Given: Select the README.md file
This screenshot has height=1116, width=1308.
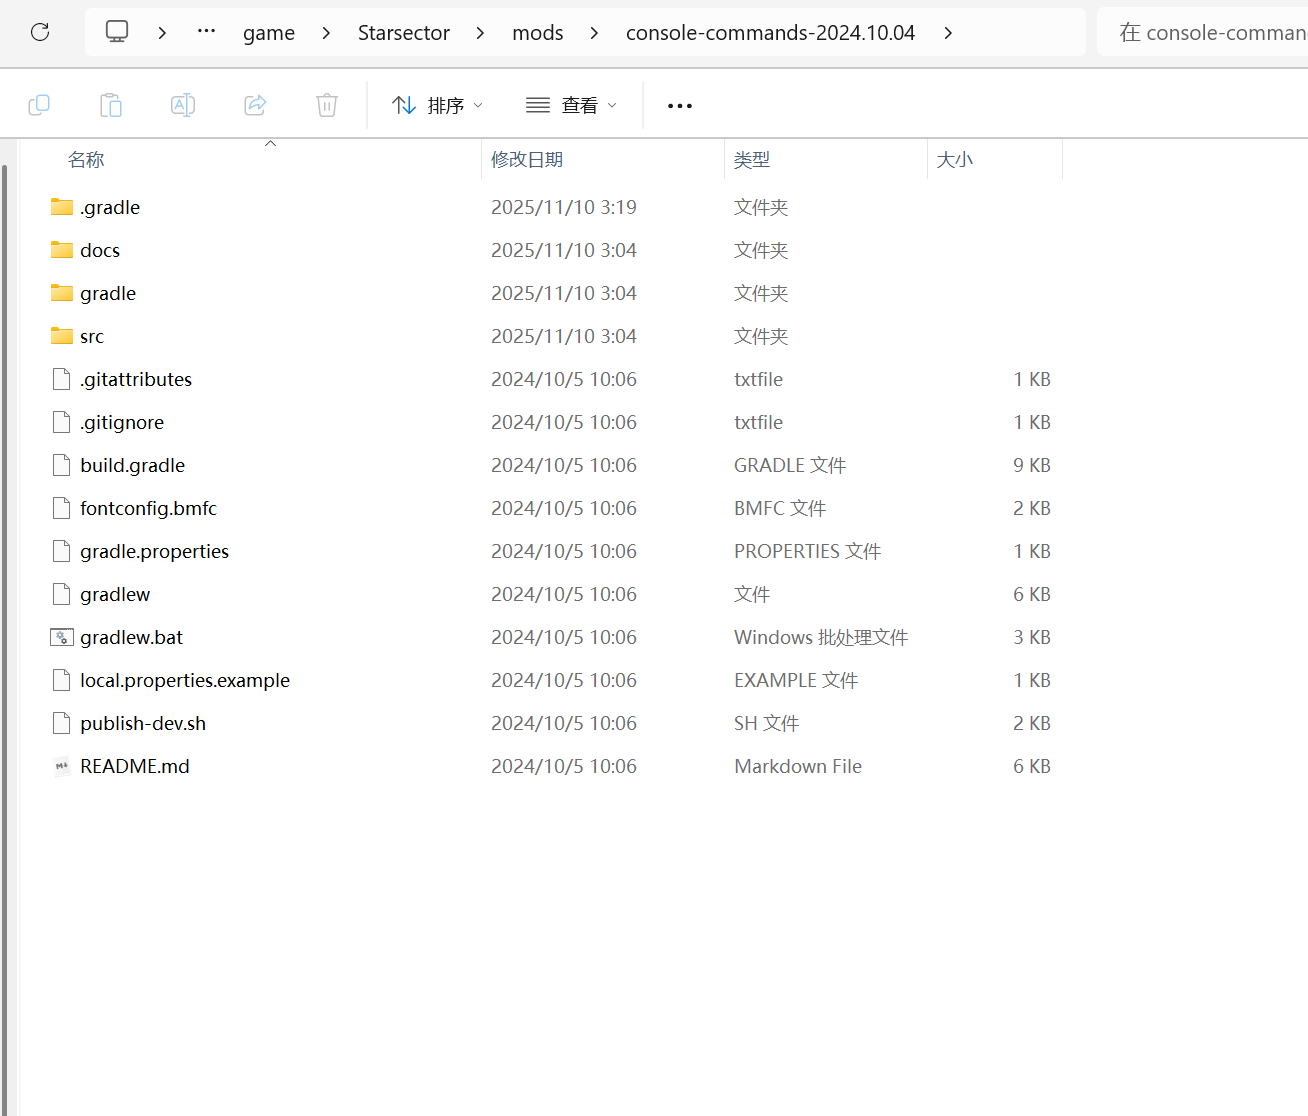Looking at the screenshot, I should pyautogui.click(x=135, y=767).
